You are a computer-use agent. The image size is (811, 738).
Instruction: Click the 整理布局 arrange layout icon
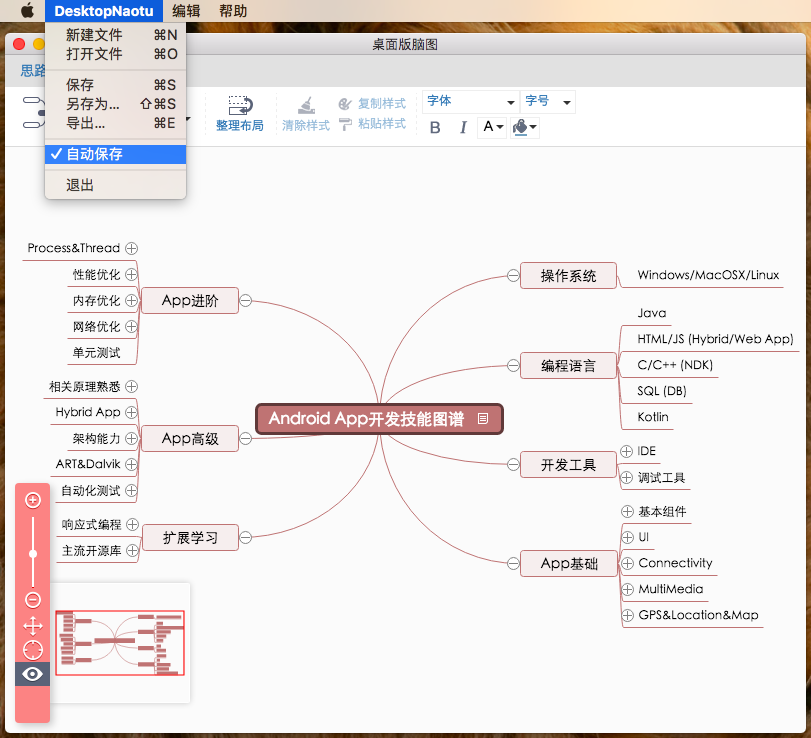[x=239, y=104]
